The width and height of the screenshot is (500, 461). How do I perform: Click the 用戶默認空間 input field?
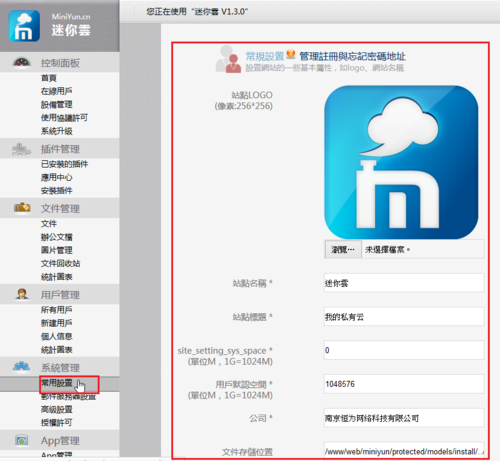point(404,384)
